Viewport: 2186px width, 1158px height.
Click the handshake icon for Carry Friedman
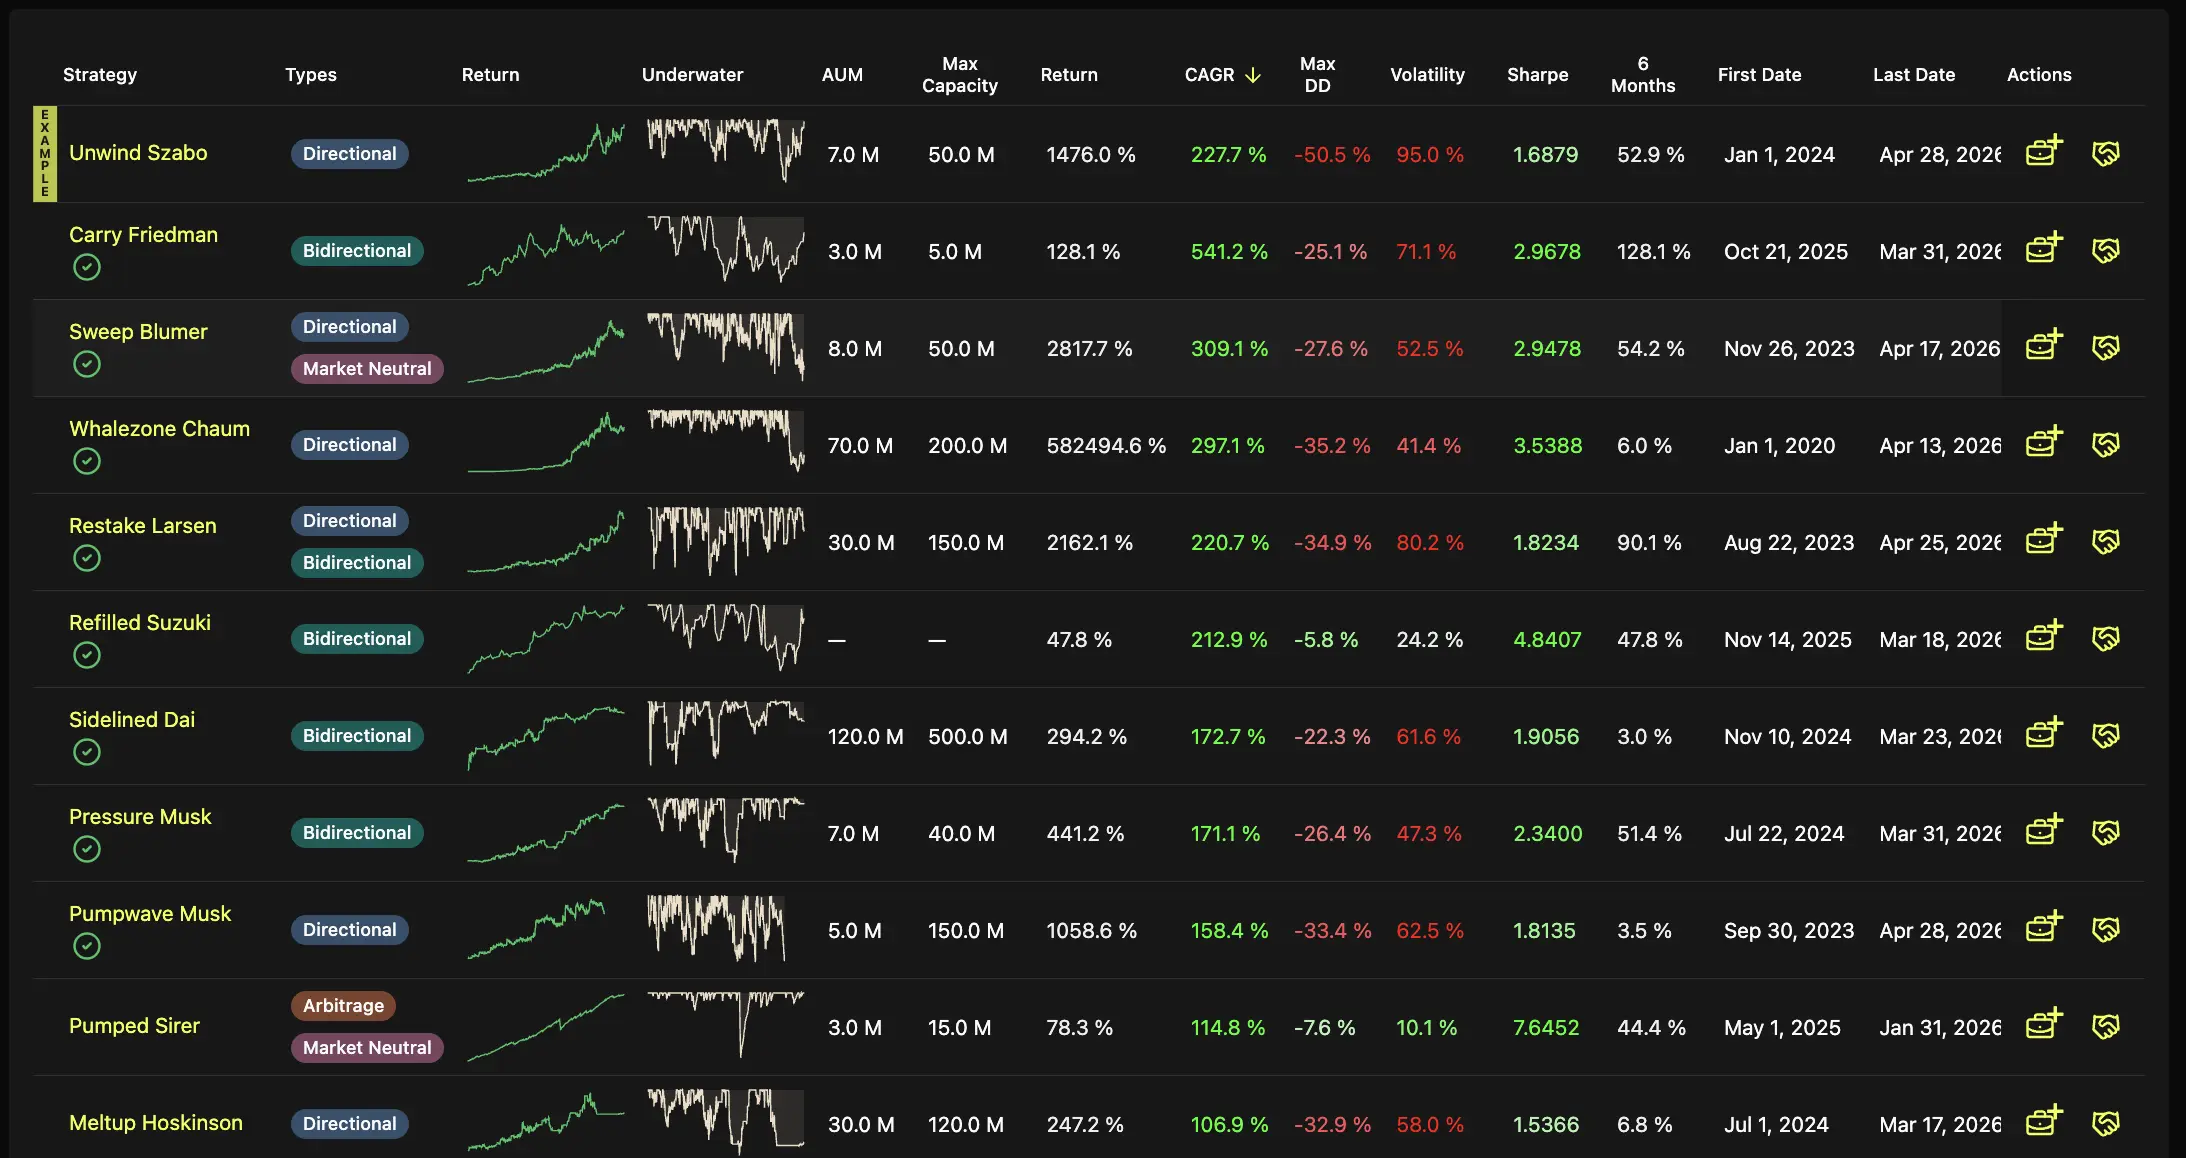[x=2106, y=250]
